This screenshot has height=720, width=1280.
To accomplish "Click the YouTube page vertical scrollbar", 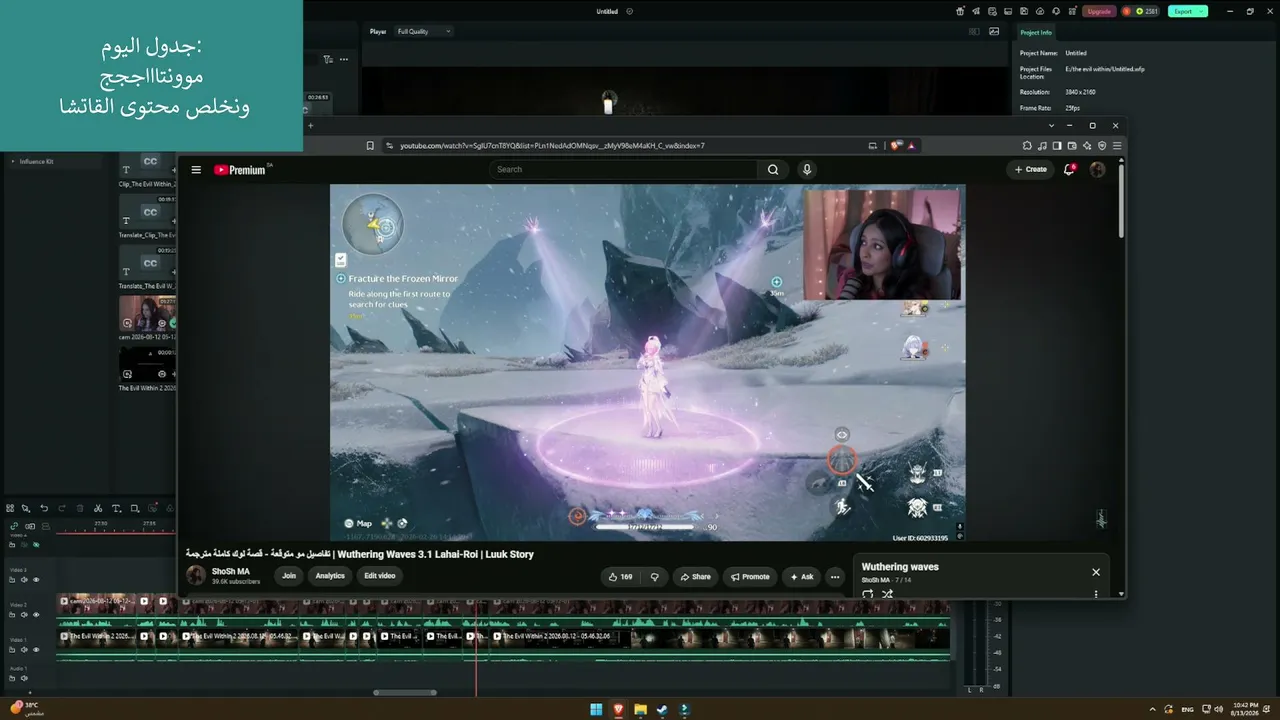I will 1121,200.
